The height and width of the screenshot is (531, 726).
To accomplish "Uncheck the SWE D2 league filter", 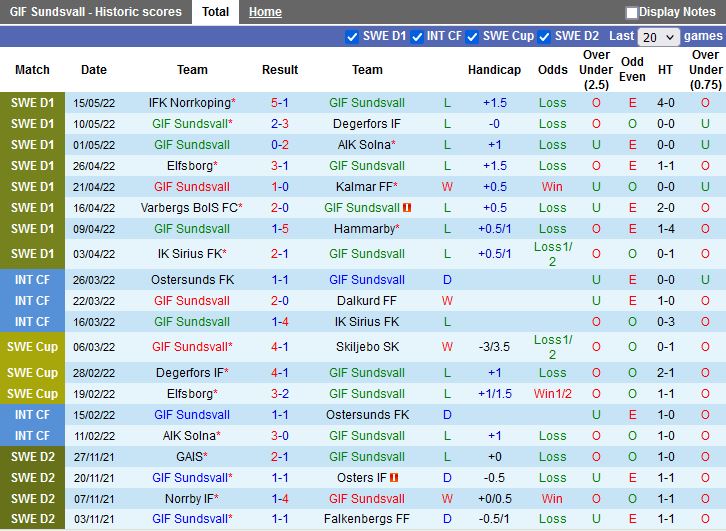I will click(x=544, y=37).
